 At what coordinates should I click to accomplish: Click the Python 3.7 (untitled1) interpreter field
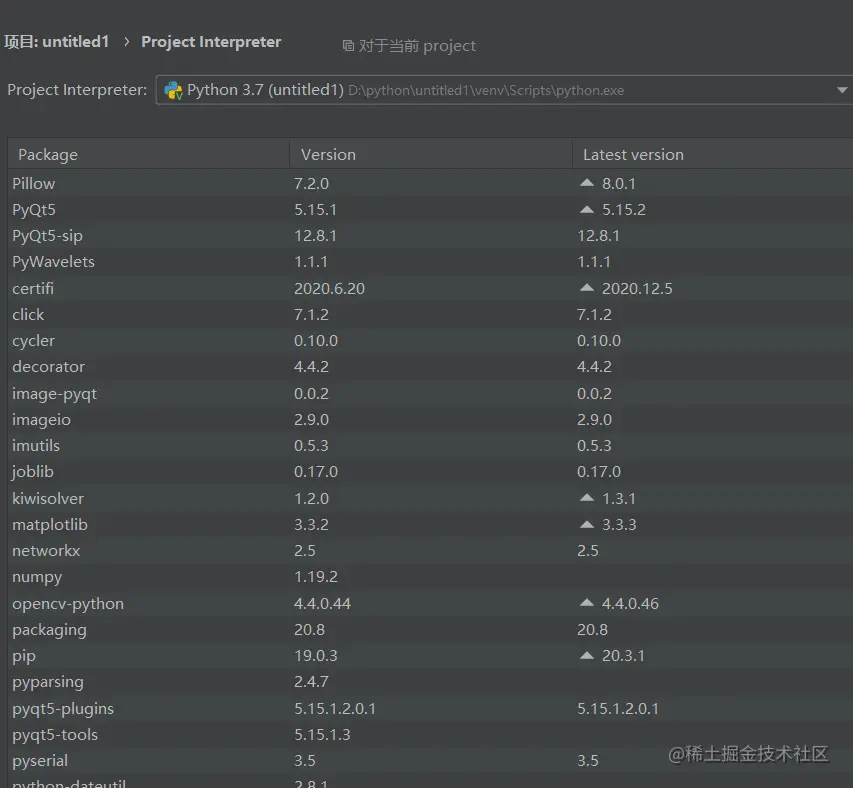(x=504, y=90)
